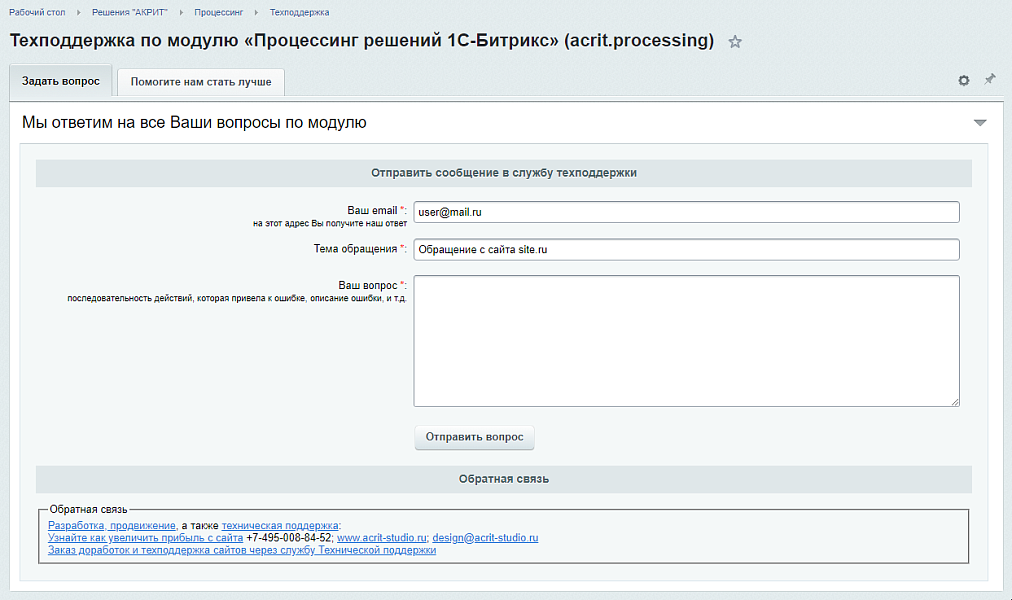Viewport: 1012px width, 600px height.
Task: Click the «Ваш email» input containing user@mail.ru
Action: coord(686,212)
